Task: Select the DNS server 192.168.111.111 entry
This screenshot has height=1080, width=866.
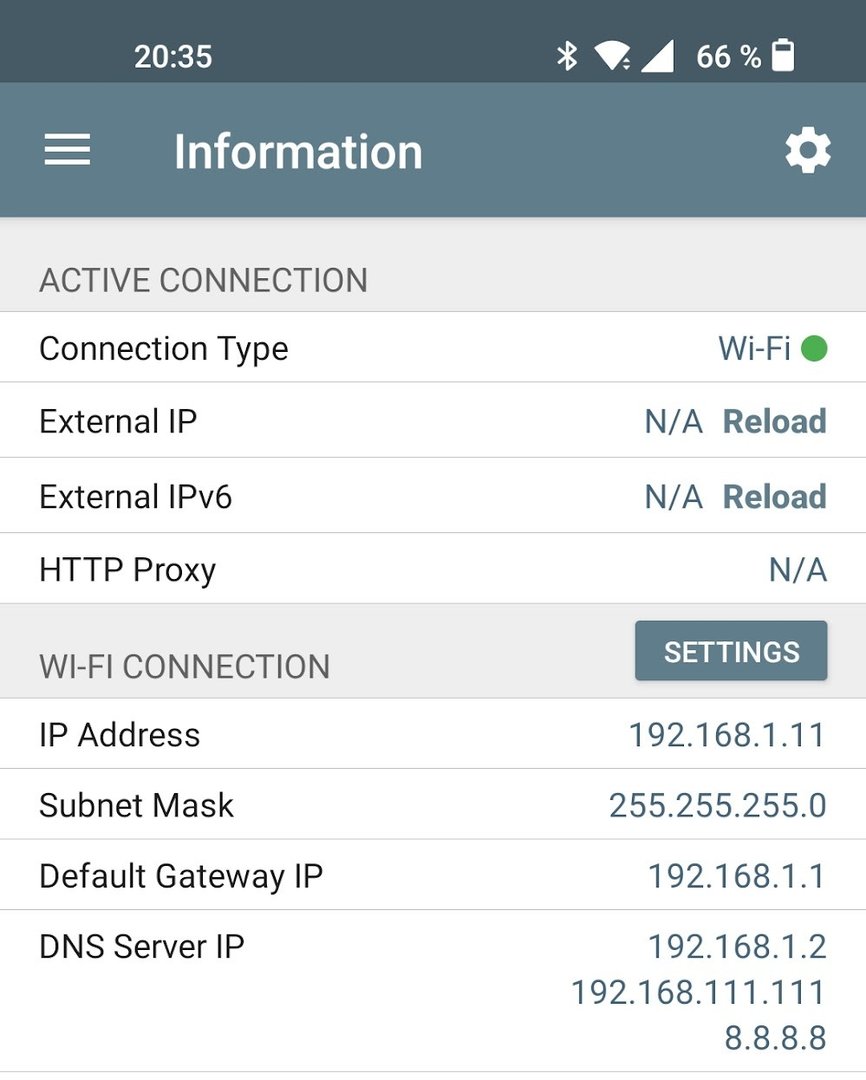Action: 698,992
